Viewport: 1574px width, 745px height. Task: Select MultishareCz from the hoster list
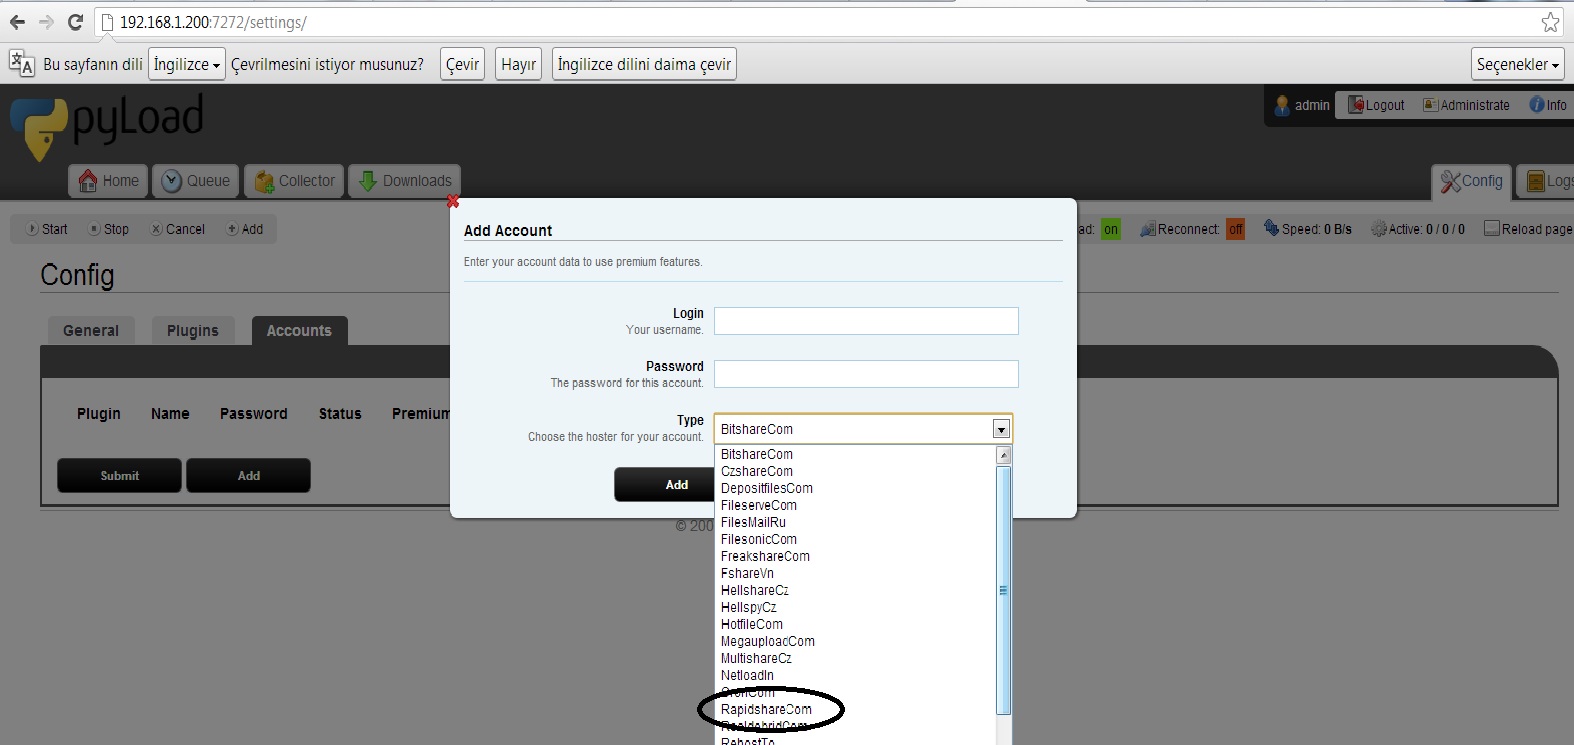point(856,658)
